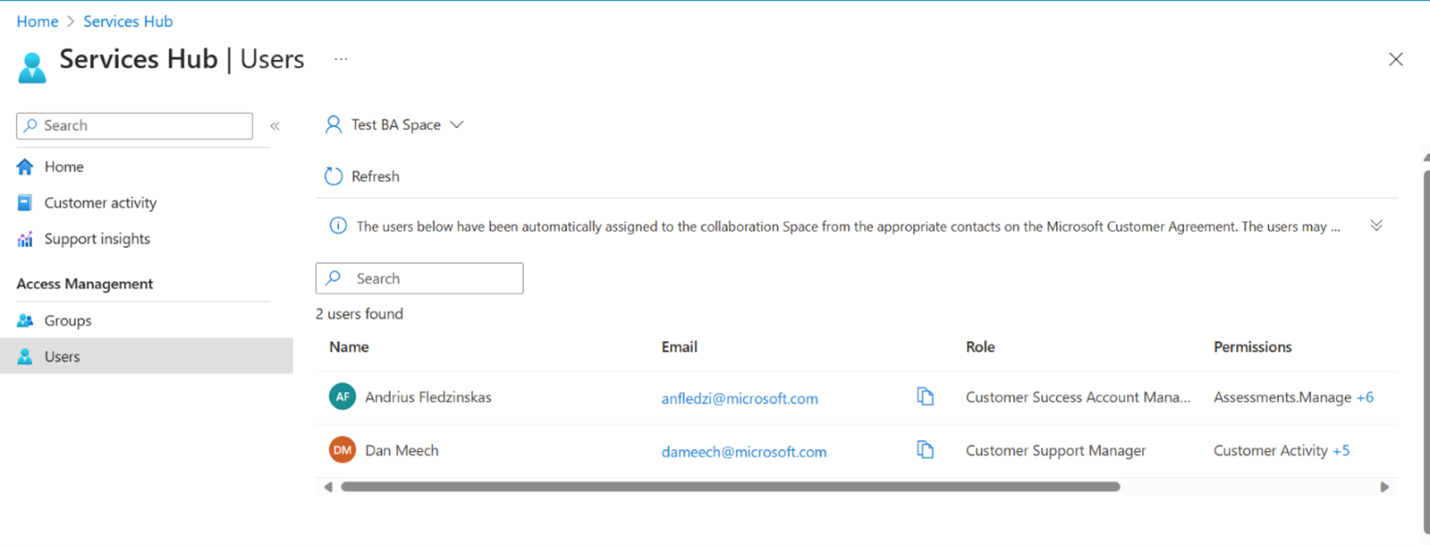Click the '2 users found' count text
This screenshot has height=545, width=1430.
[359, 314]
